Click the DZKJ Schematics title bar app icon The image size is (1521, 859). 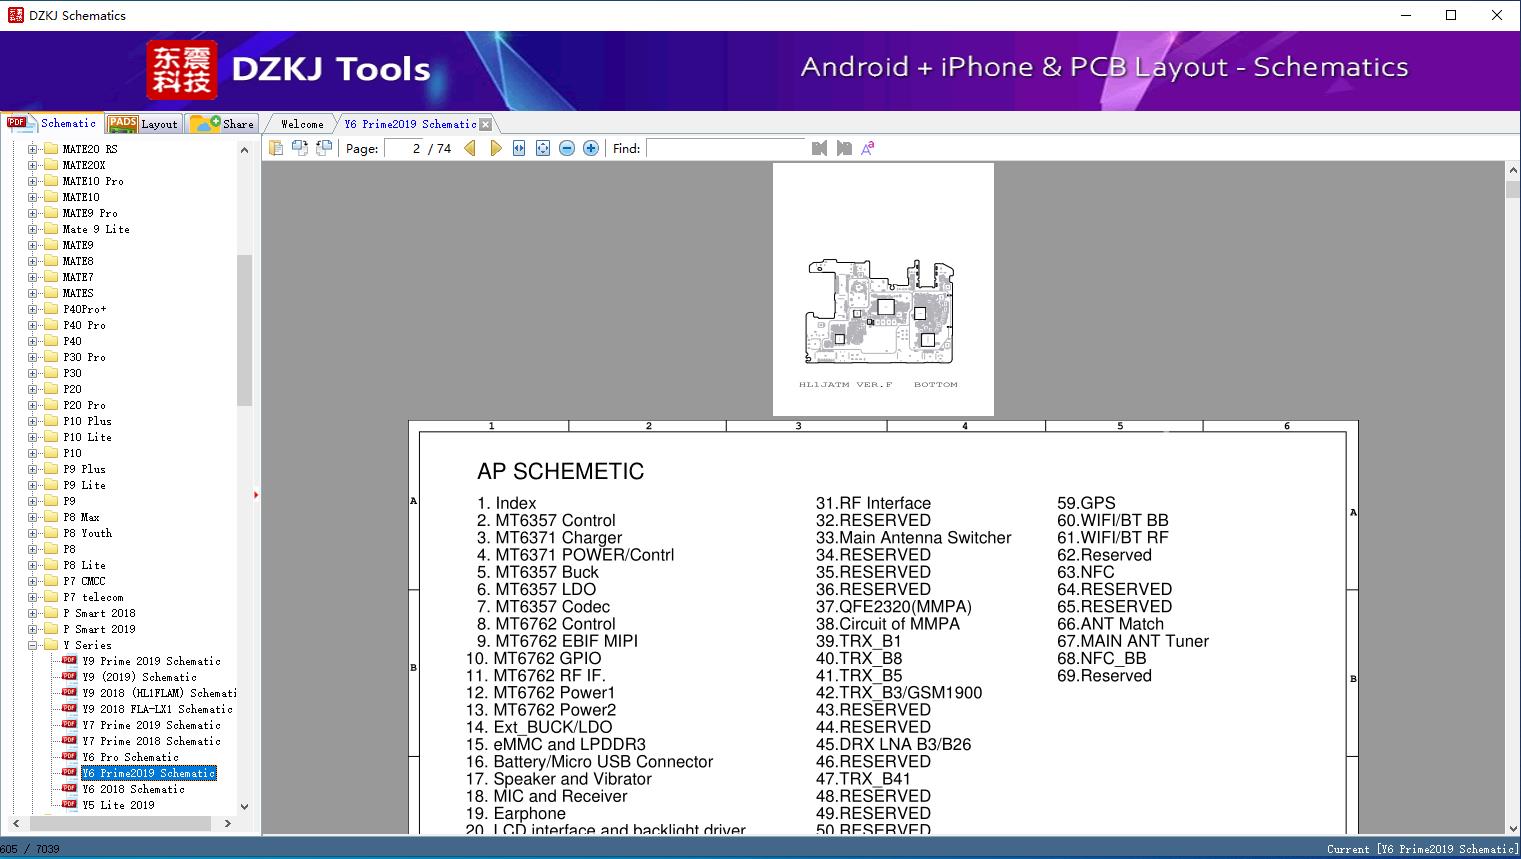point(15,15)
